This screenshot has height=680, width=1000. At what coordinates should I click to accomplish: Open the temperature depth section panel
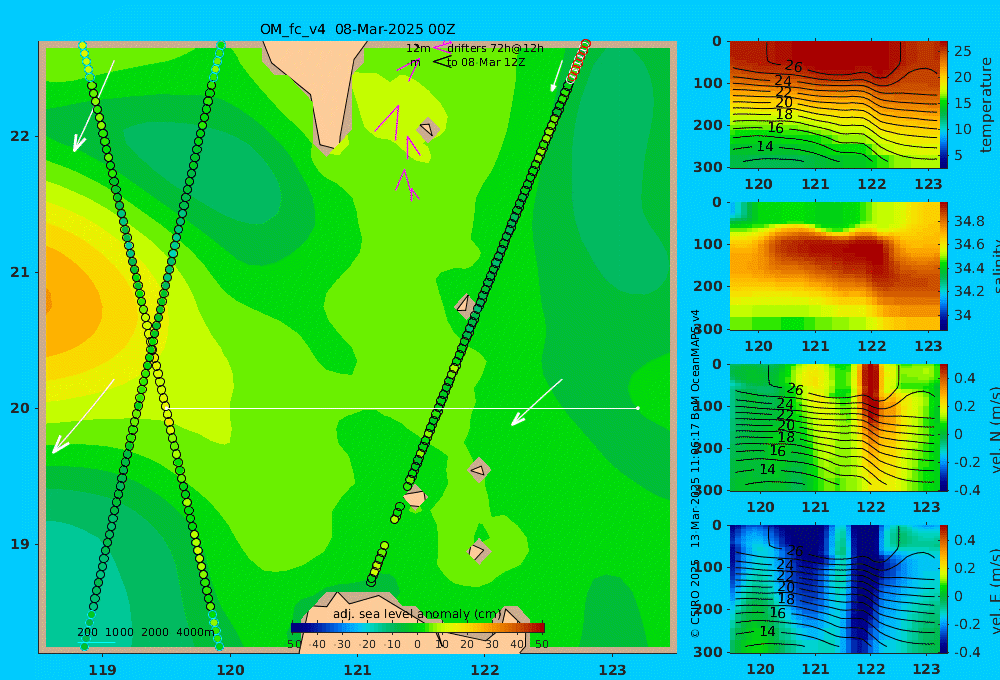coord(834,105)
